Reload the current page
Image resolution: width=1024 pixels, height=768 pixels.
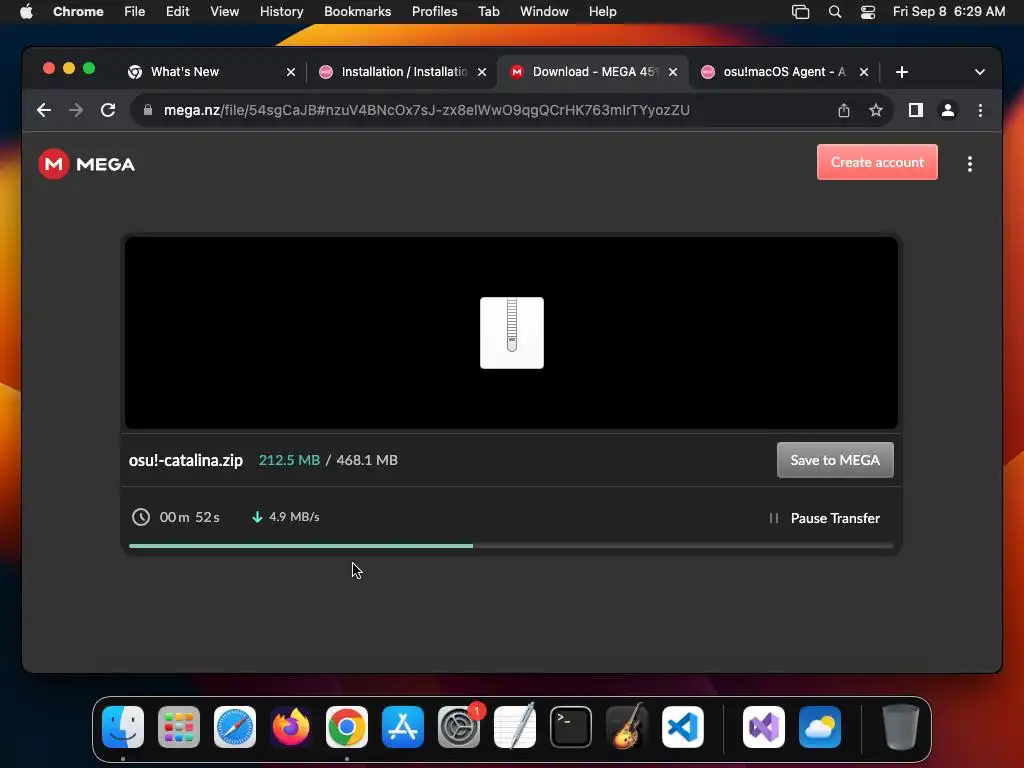click(108, 110)
